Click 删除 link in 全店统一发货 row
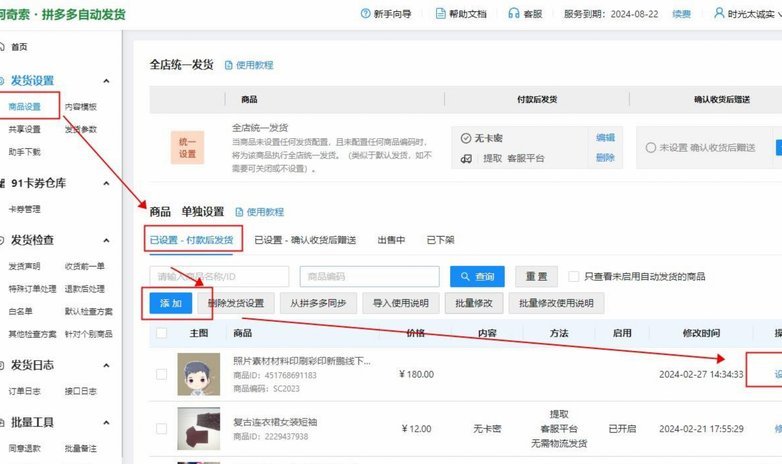Viewport: 782px width, 464px height. tap(605, 158)
